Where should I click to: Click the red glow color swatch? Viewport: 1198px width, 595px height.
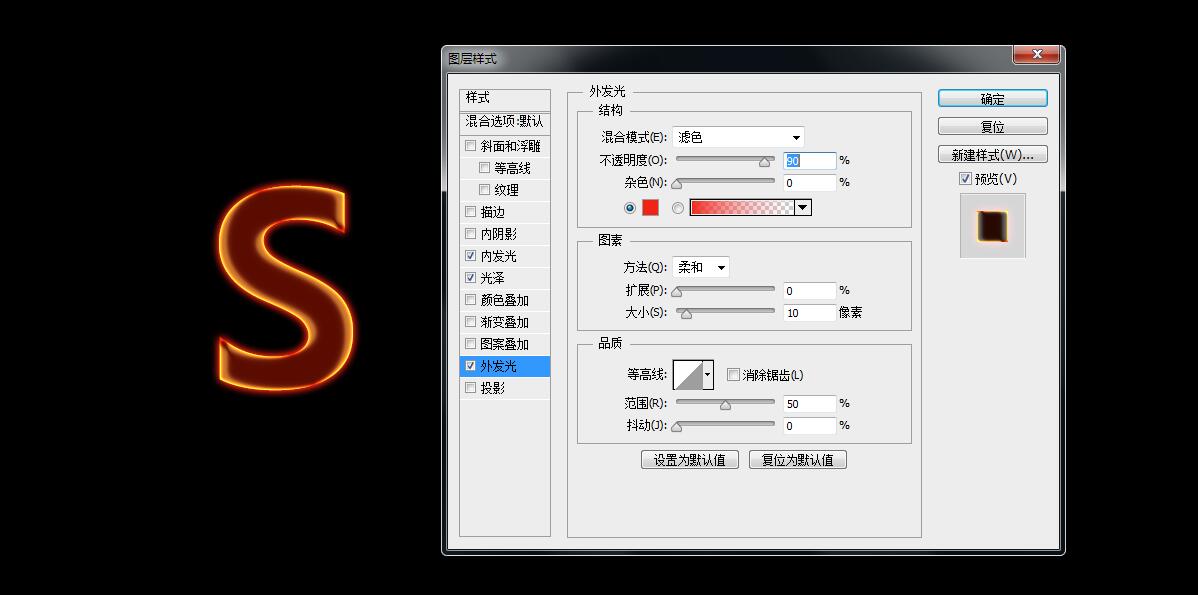[650, 208]
